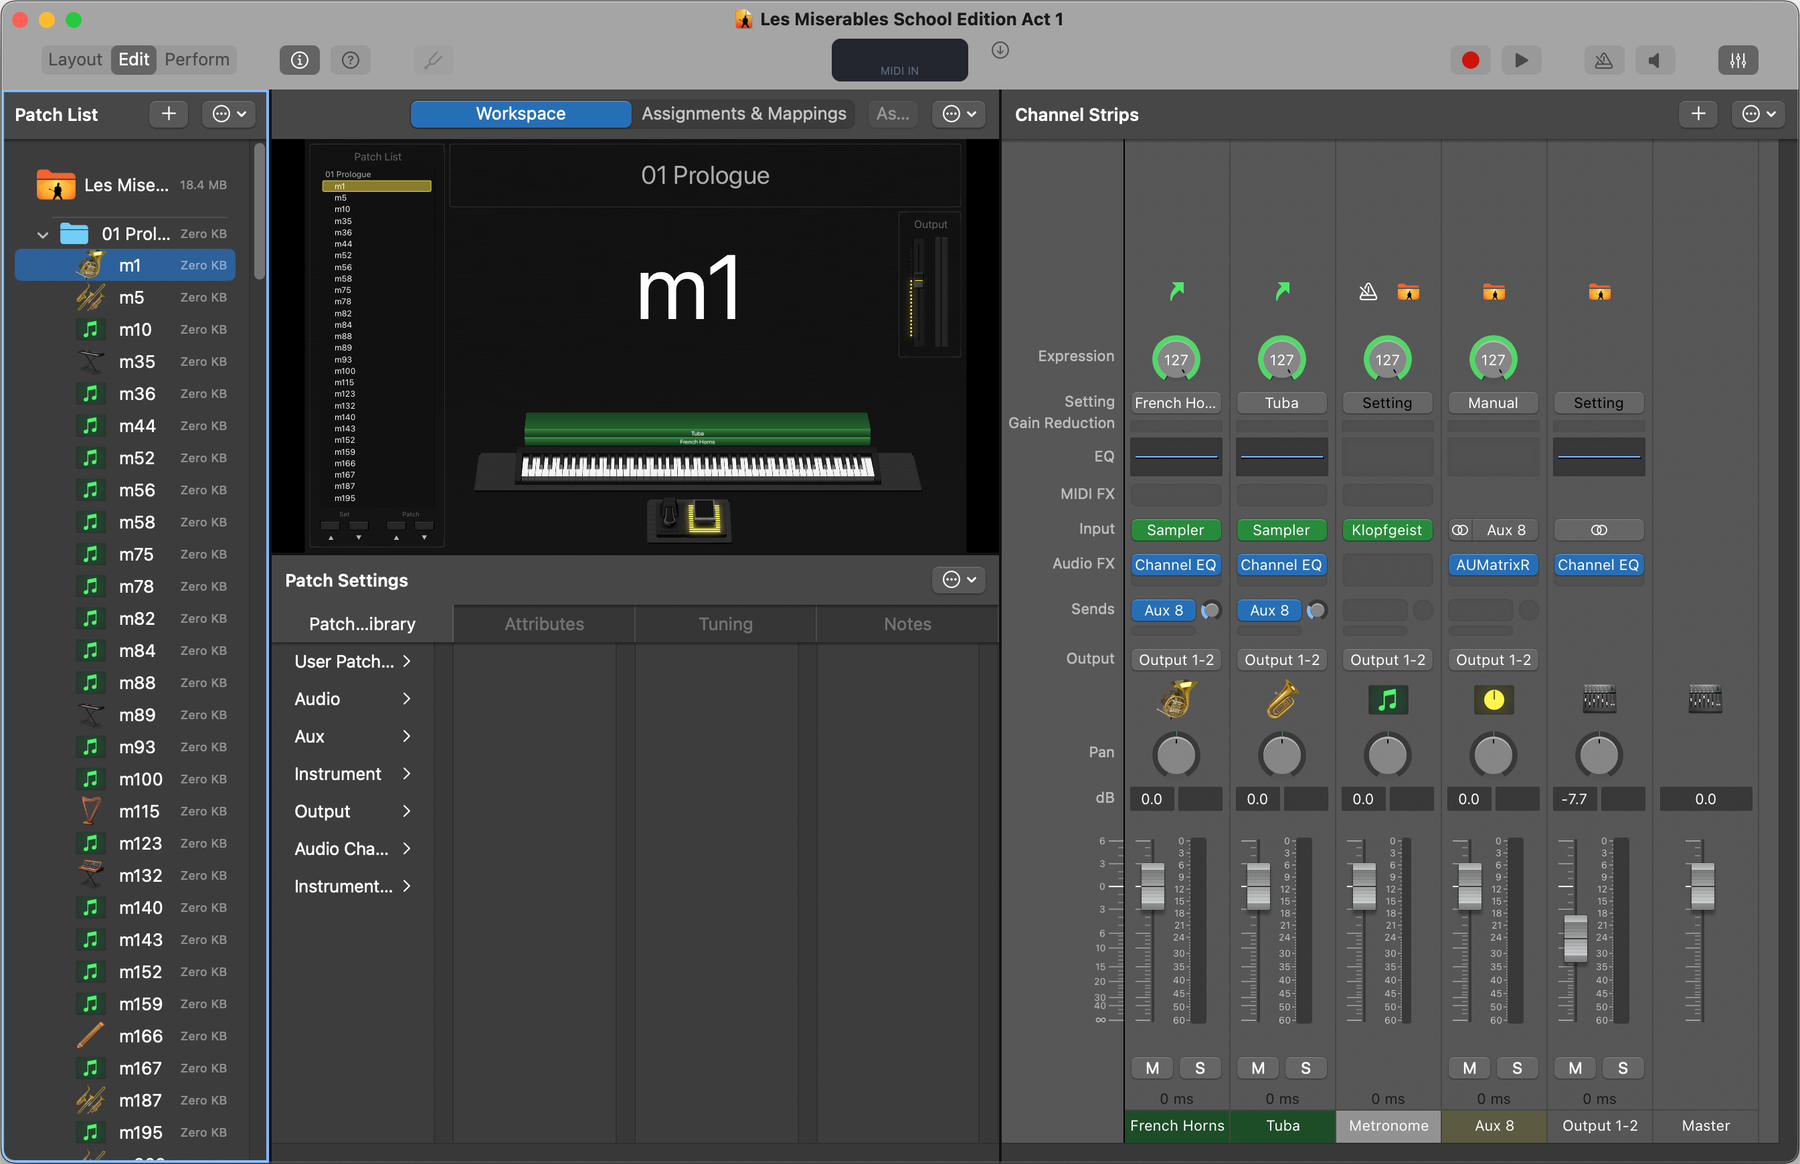Click Channel EQ on French Horns strip
The width and height of the screenshot is (1800, 1164).
pyautogui.click(x=1175, y=565)
